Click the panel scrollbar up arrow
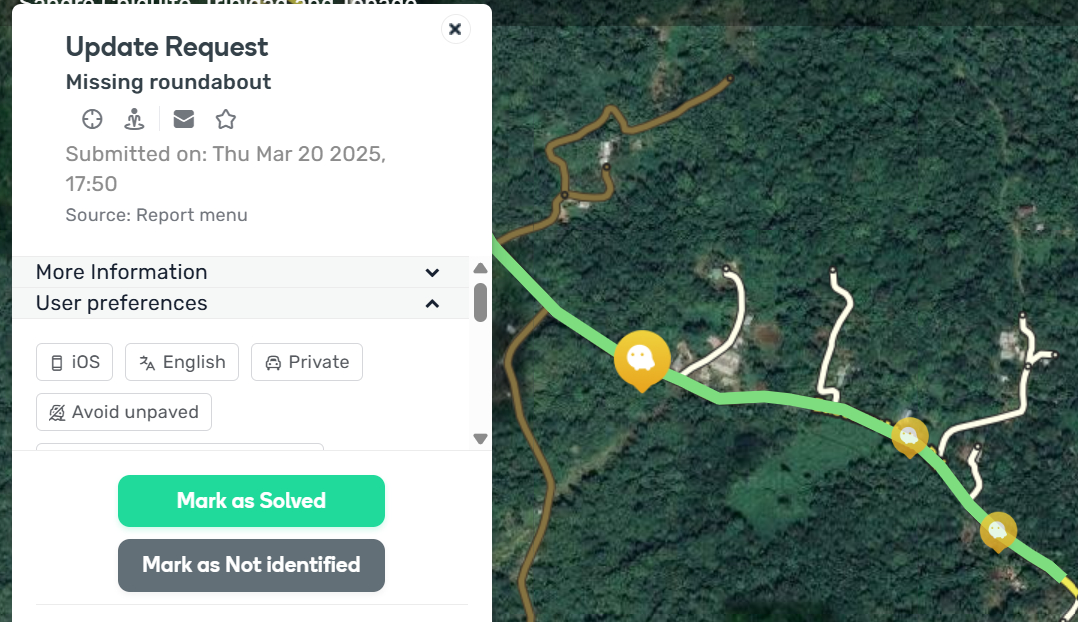The height and width of the screenshot is (622, 1078). point(480,268)
